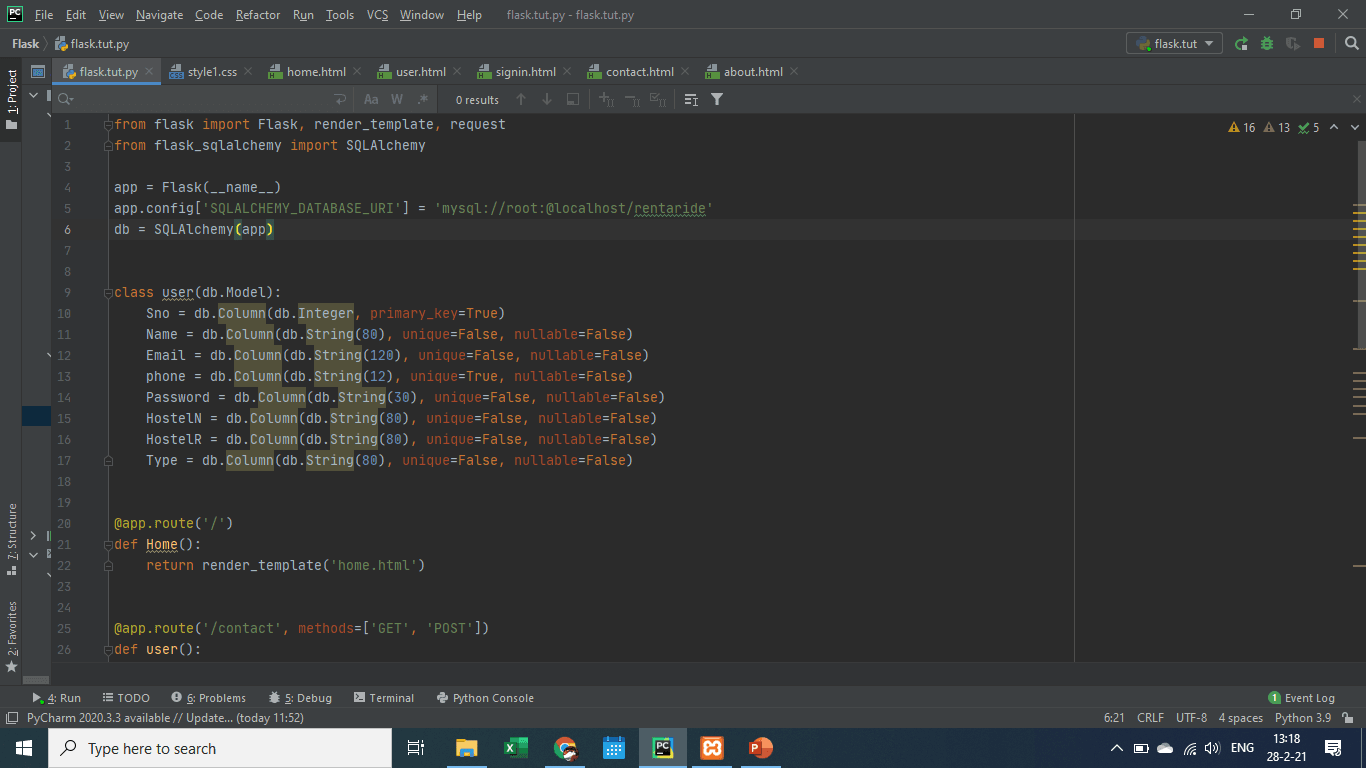Open the Refactor menu
Viewport: 1366px width, 768px height.
click(x=258, y=14)
